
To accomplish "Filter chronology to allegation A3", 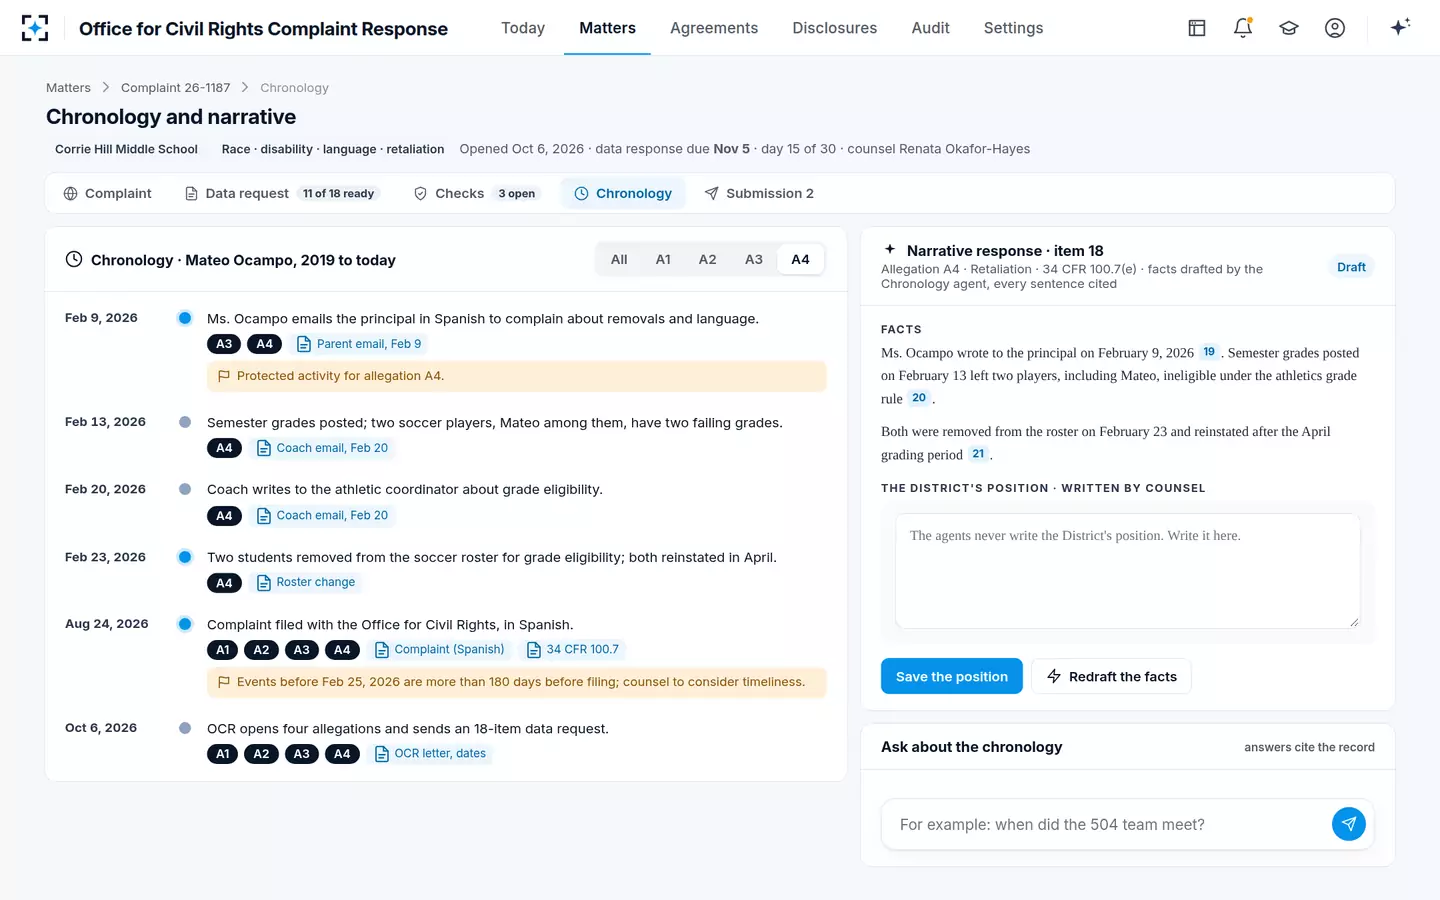I will point(754,260).
